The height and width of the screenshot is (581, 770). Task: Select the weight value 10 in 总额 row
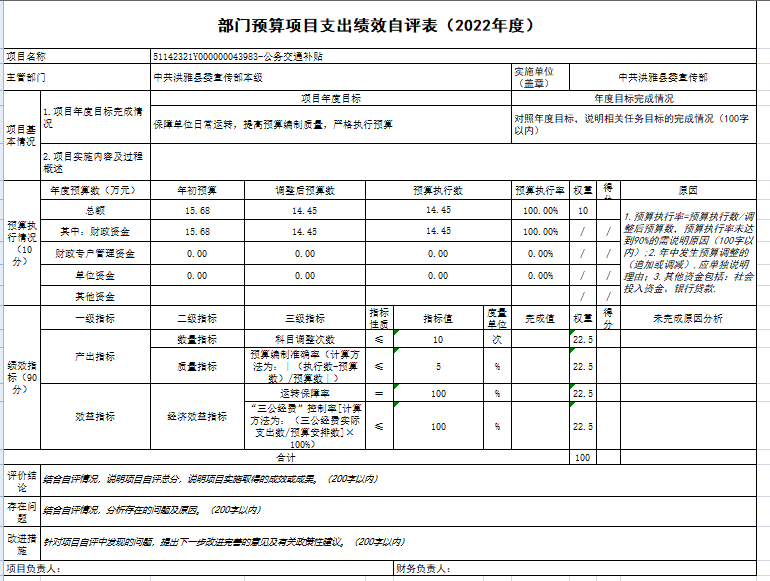pos(583,210)
